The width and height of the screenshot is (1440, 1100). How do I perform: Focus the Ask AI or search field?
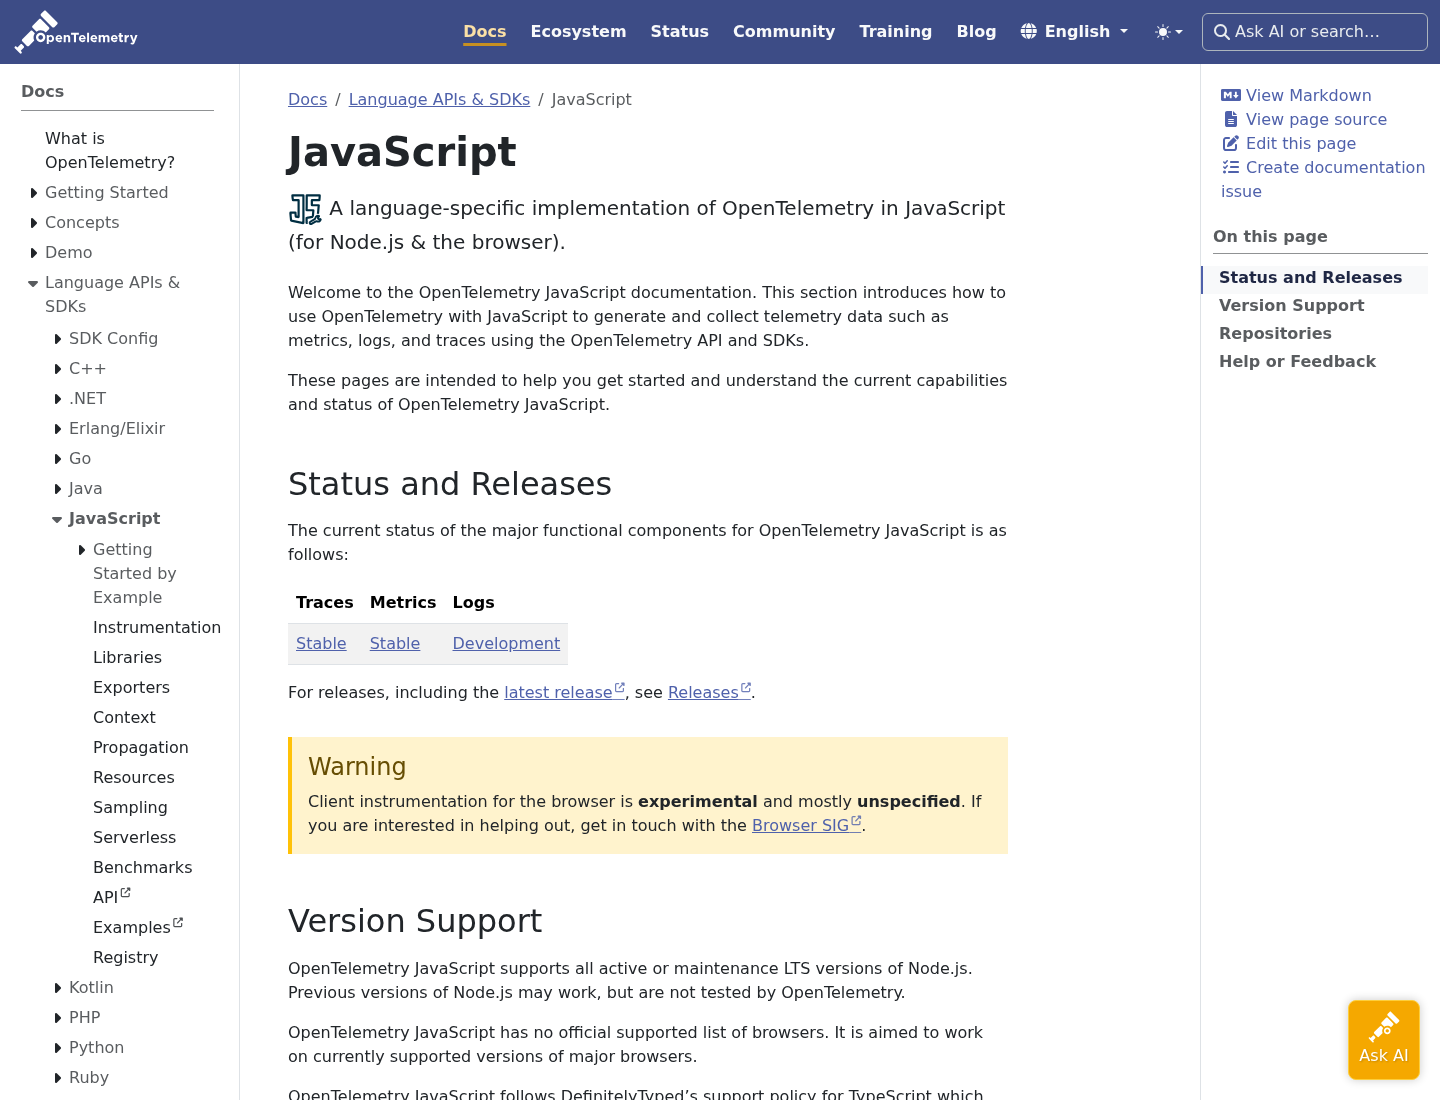(x=1315, y=32)
